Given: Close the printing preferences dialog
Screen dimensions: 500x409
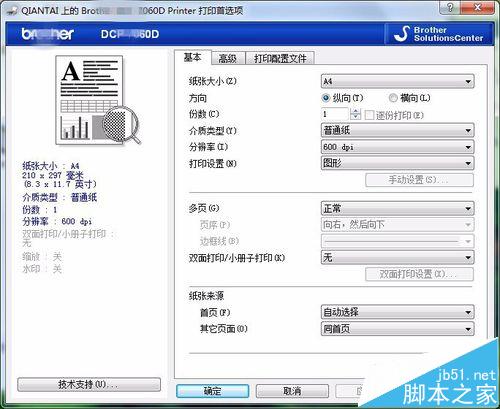Looking at the screenshot, I should pyautogui.click(x=478, y=7).
